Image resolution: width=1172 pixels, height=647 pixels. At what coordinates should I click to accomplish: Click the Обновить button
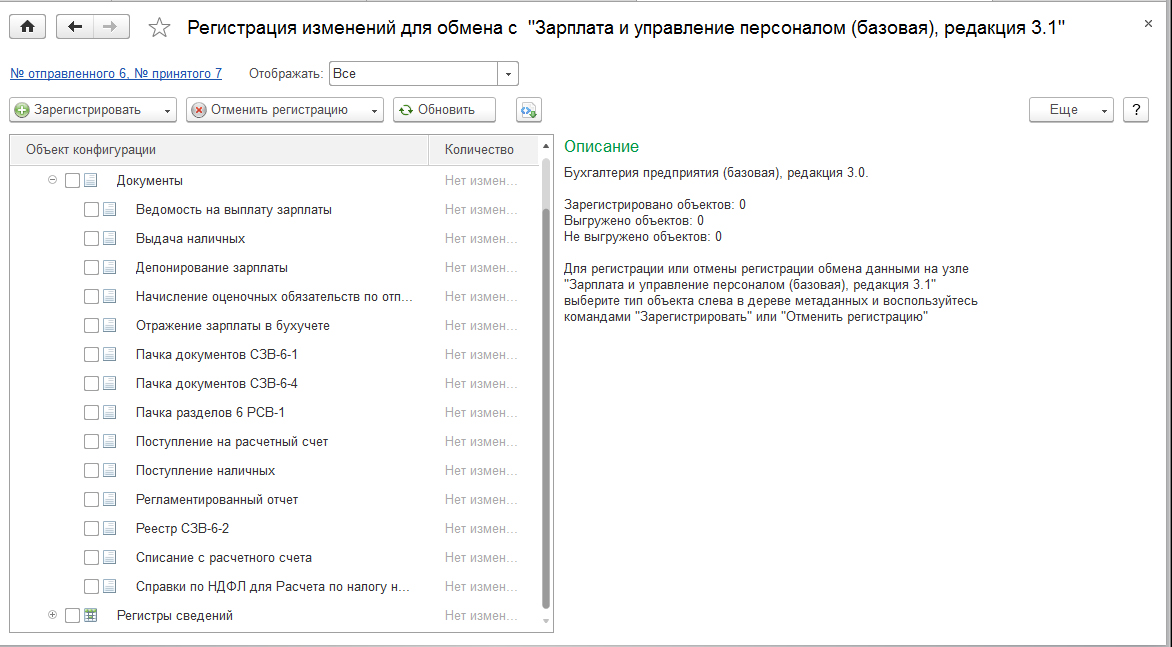(x=445, y=110)
